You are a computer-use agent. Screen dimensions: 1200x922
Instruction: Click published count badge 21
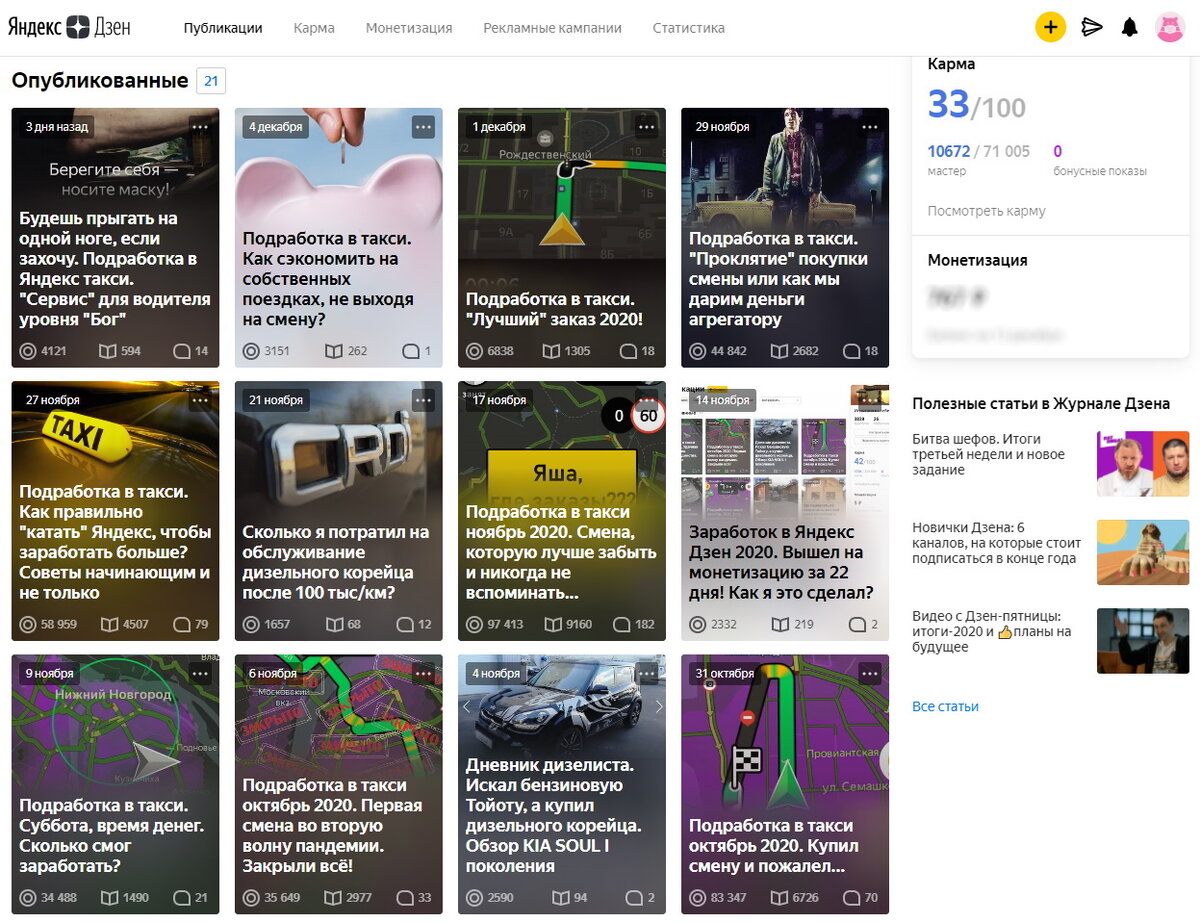coord(211,81)
